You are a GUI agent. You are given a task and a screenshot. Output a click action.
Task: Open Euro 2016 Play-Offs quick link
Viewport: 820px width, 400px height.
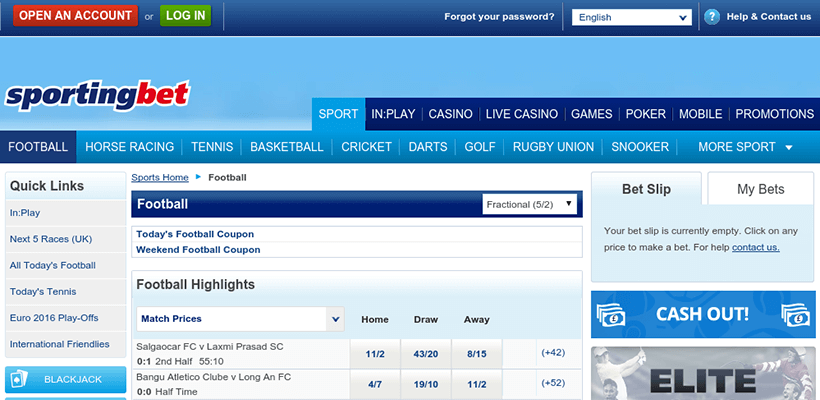point(66,317)
